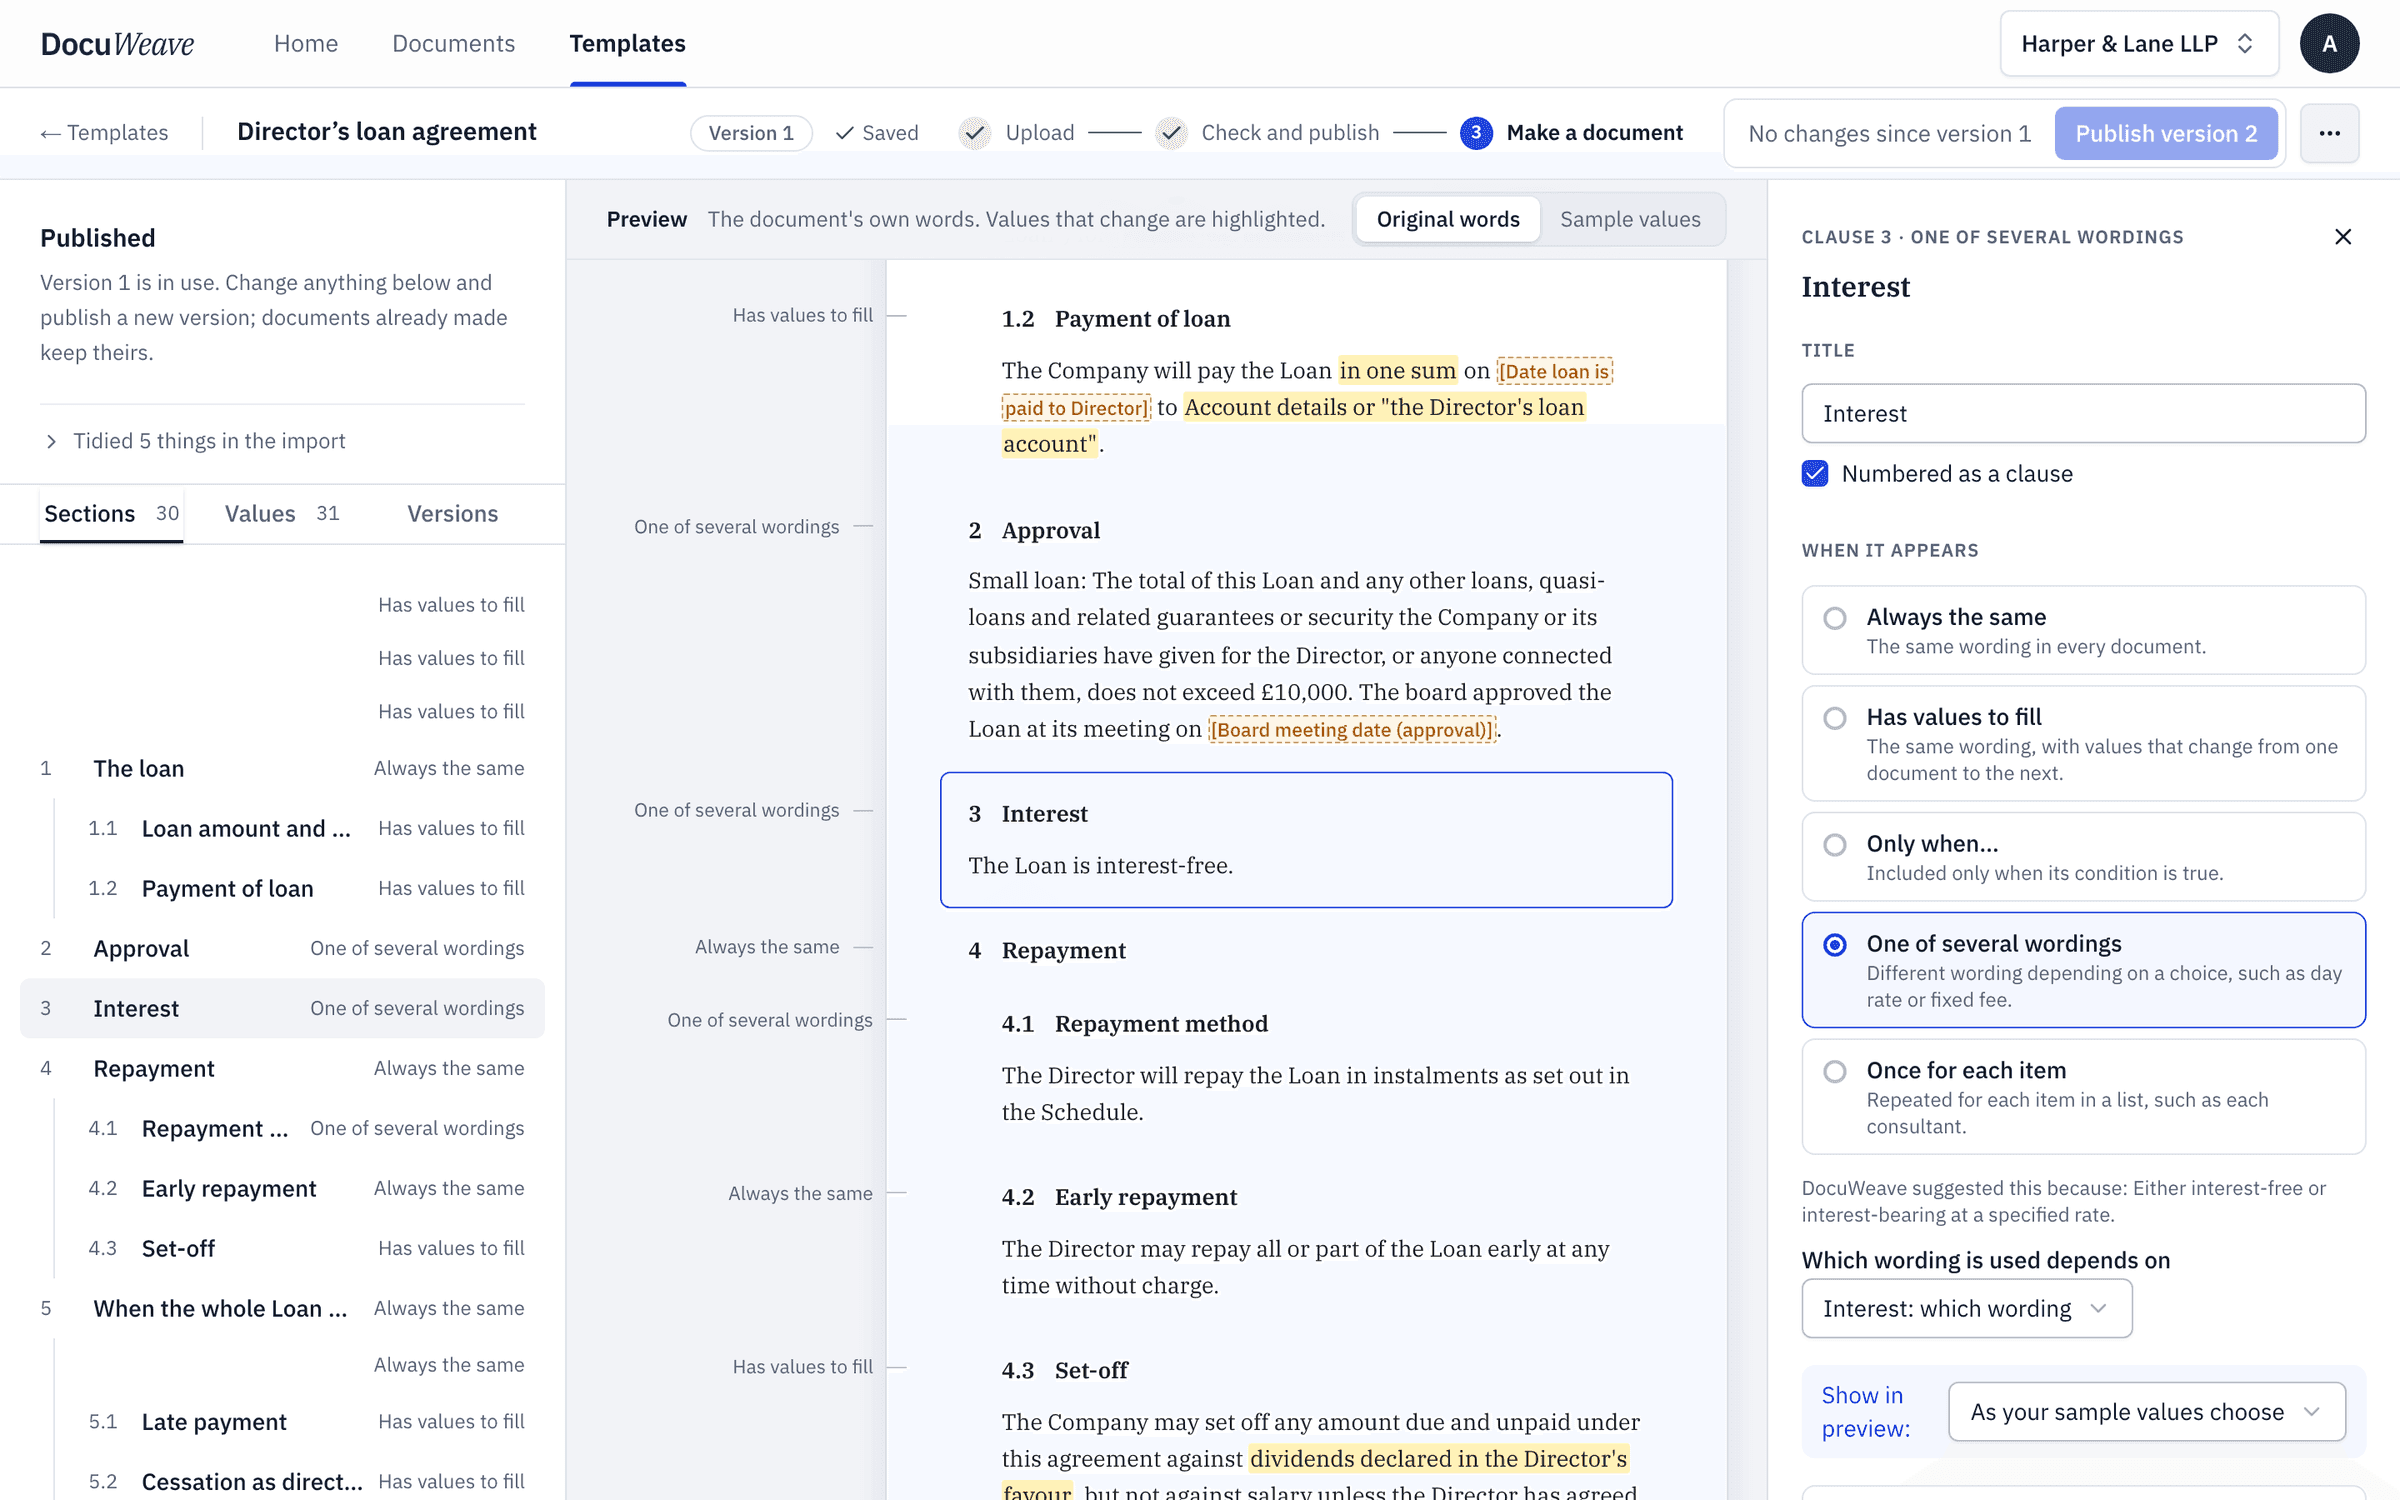
Task: Select the Interest clause box in preview
Action: (x=1306, y=840)
